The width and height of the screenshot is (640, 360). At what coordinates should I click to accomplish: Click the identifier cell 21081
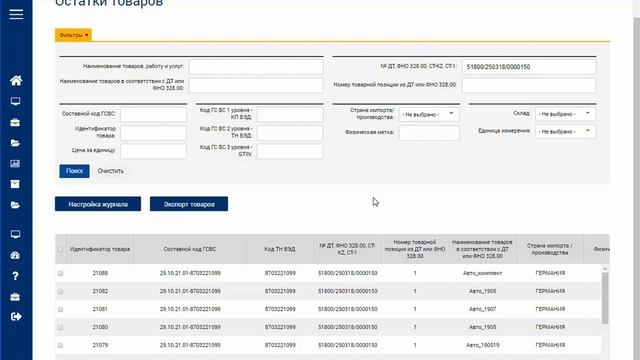pos(100,309)
